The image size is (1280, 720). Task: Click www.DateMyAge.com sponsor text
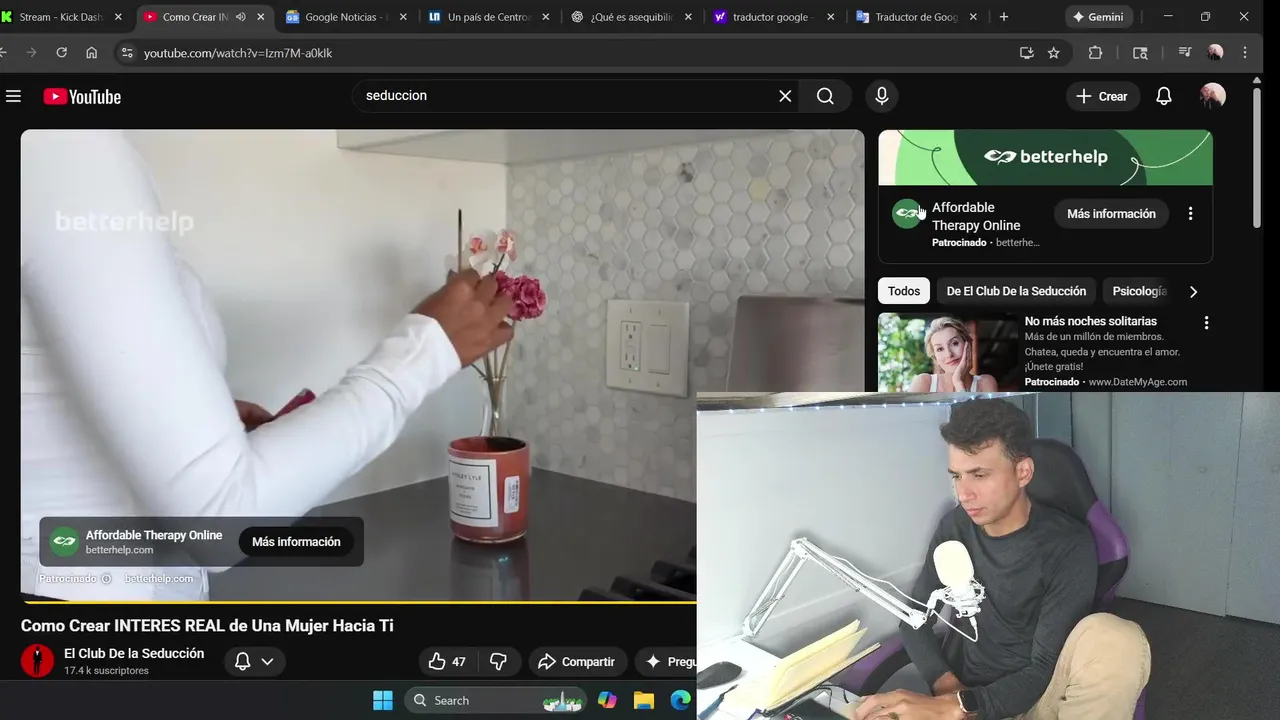coord(1137,382)
